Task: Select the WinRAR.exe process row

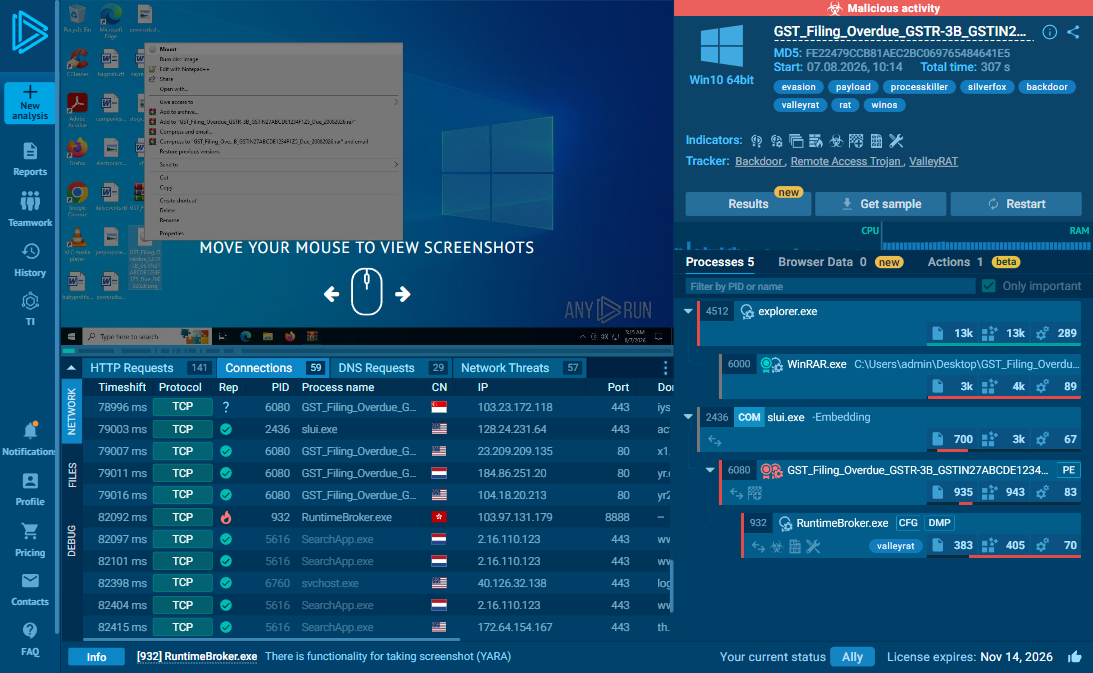Action: point(901,375)
